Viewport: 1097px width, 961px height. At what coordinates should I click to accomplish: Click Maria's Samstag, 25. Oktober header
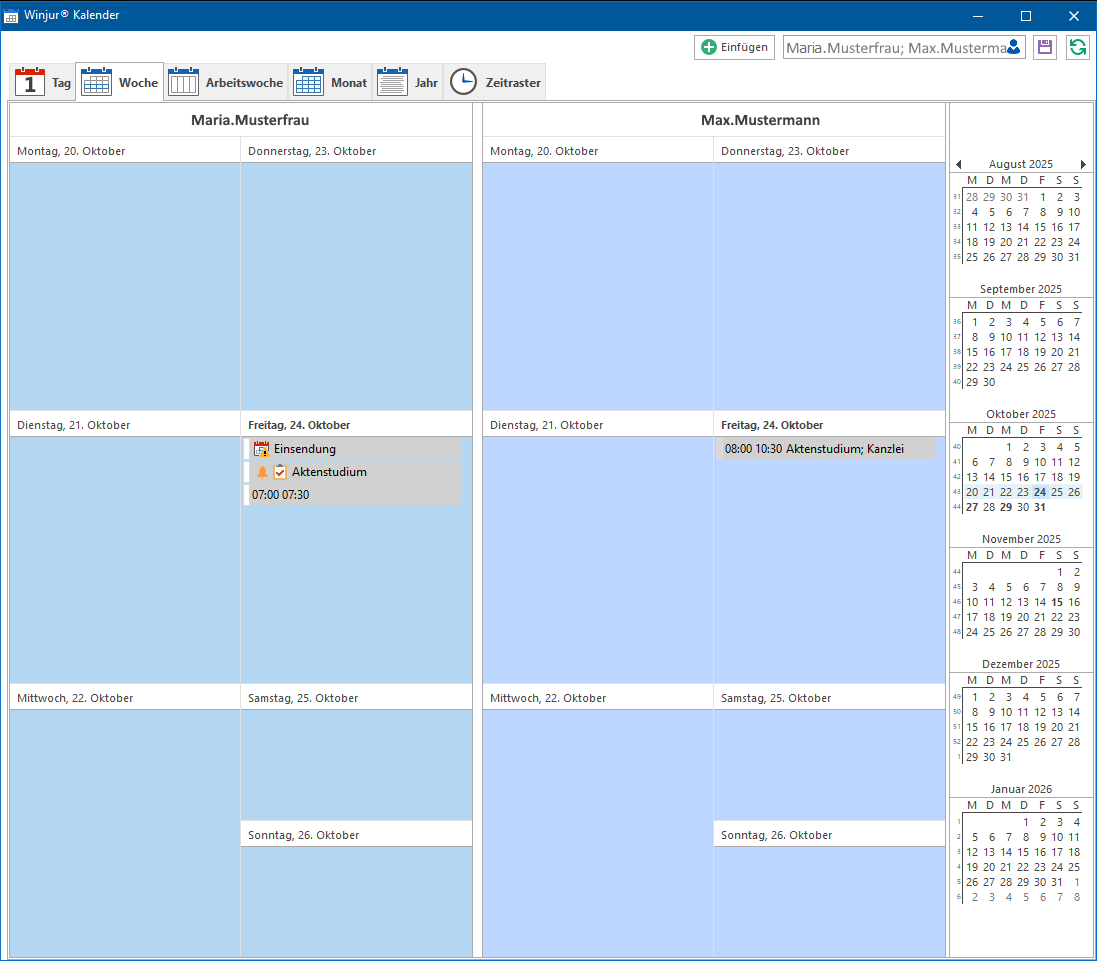tap(356, 698)
